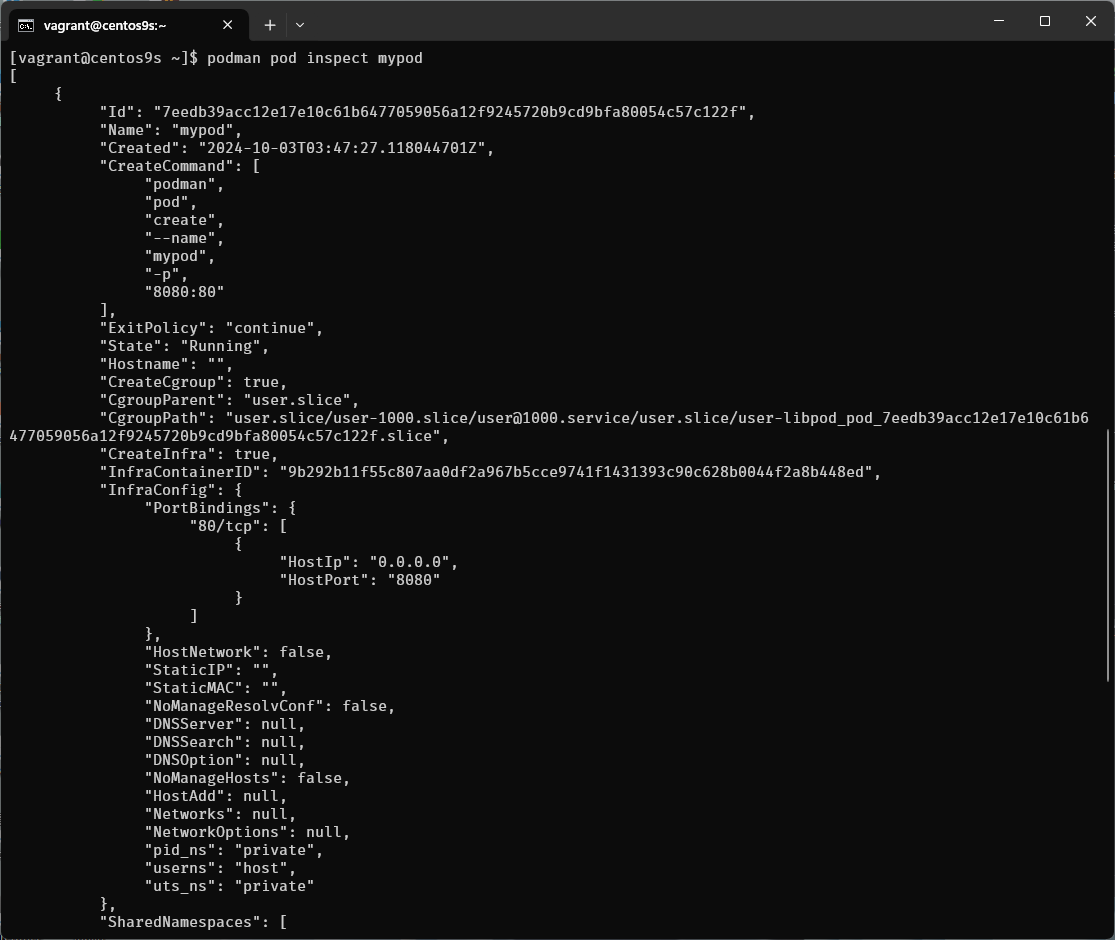Open a new terminal tab

270,25
